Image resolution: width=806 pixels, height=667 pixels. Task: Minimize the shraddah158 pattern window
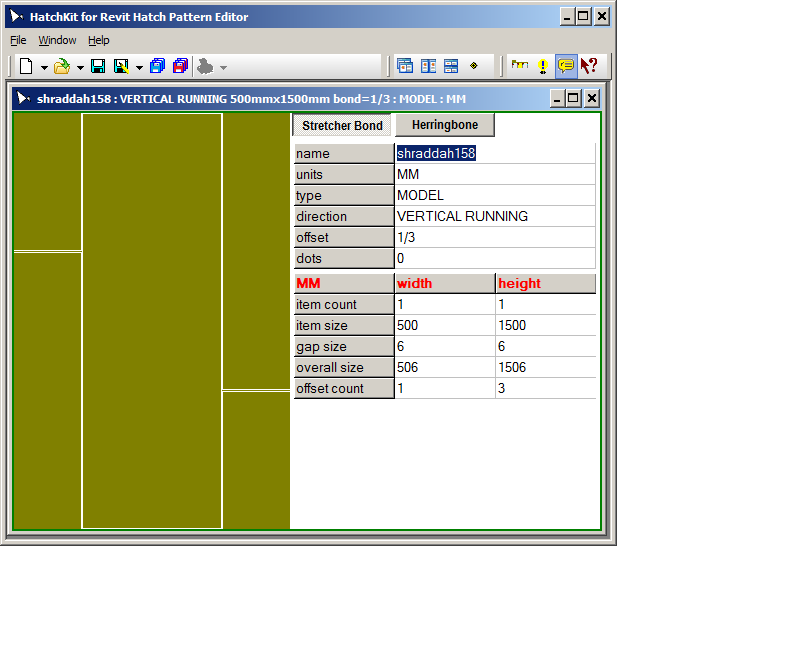(557, 98)
